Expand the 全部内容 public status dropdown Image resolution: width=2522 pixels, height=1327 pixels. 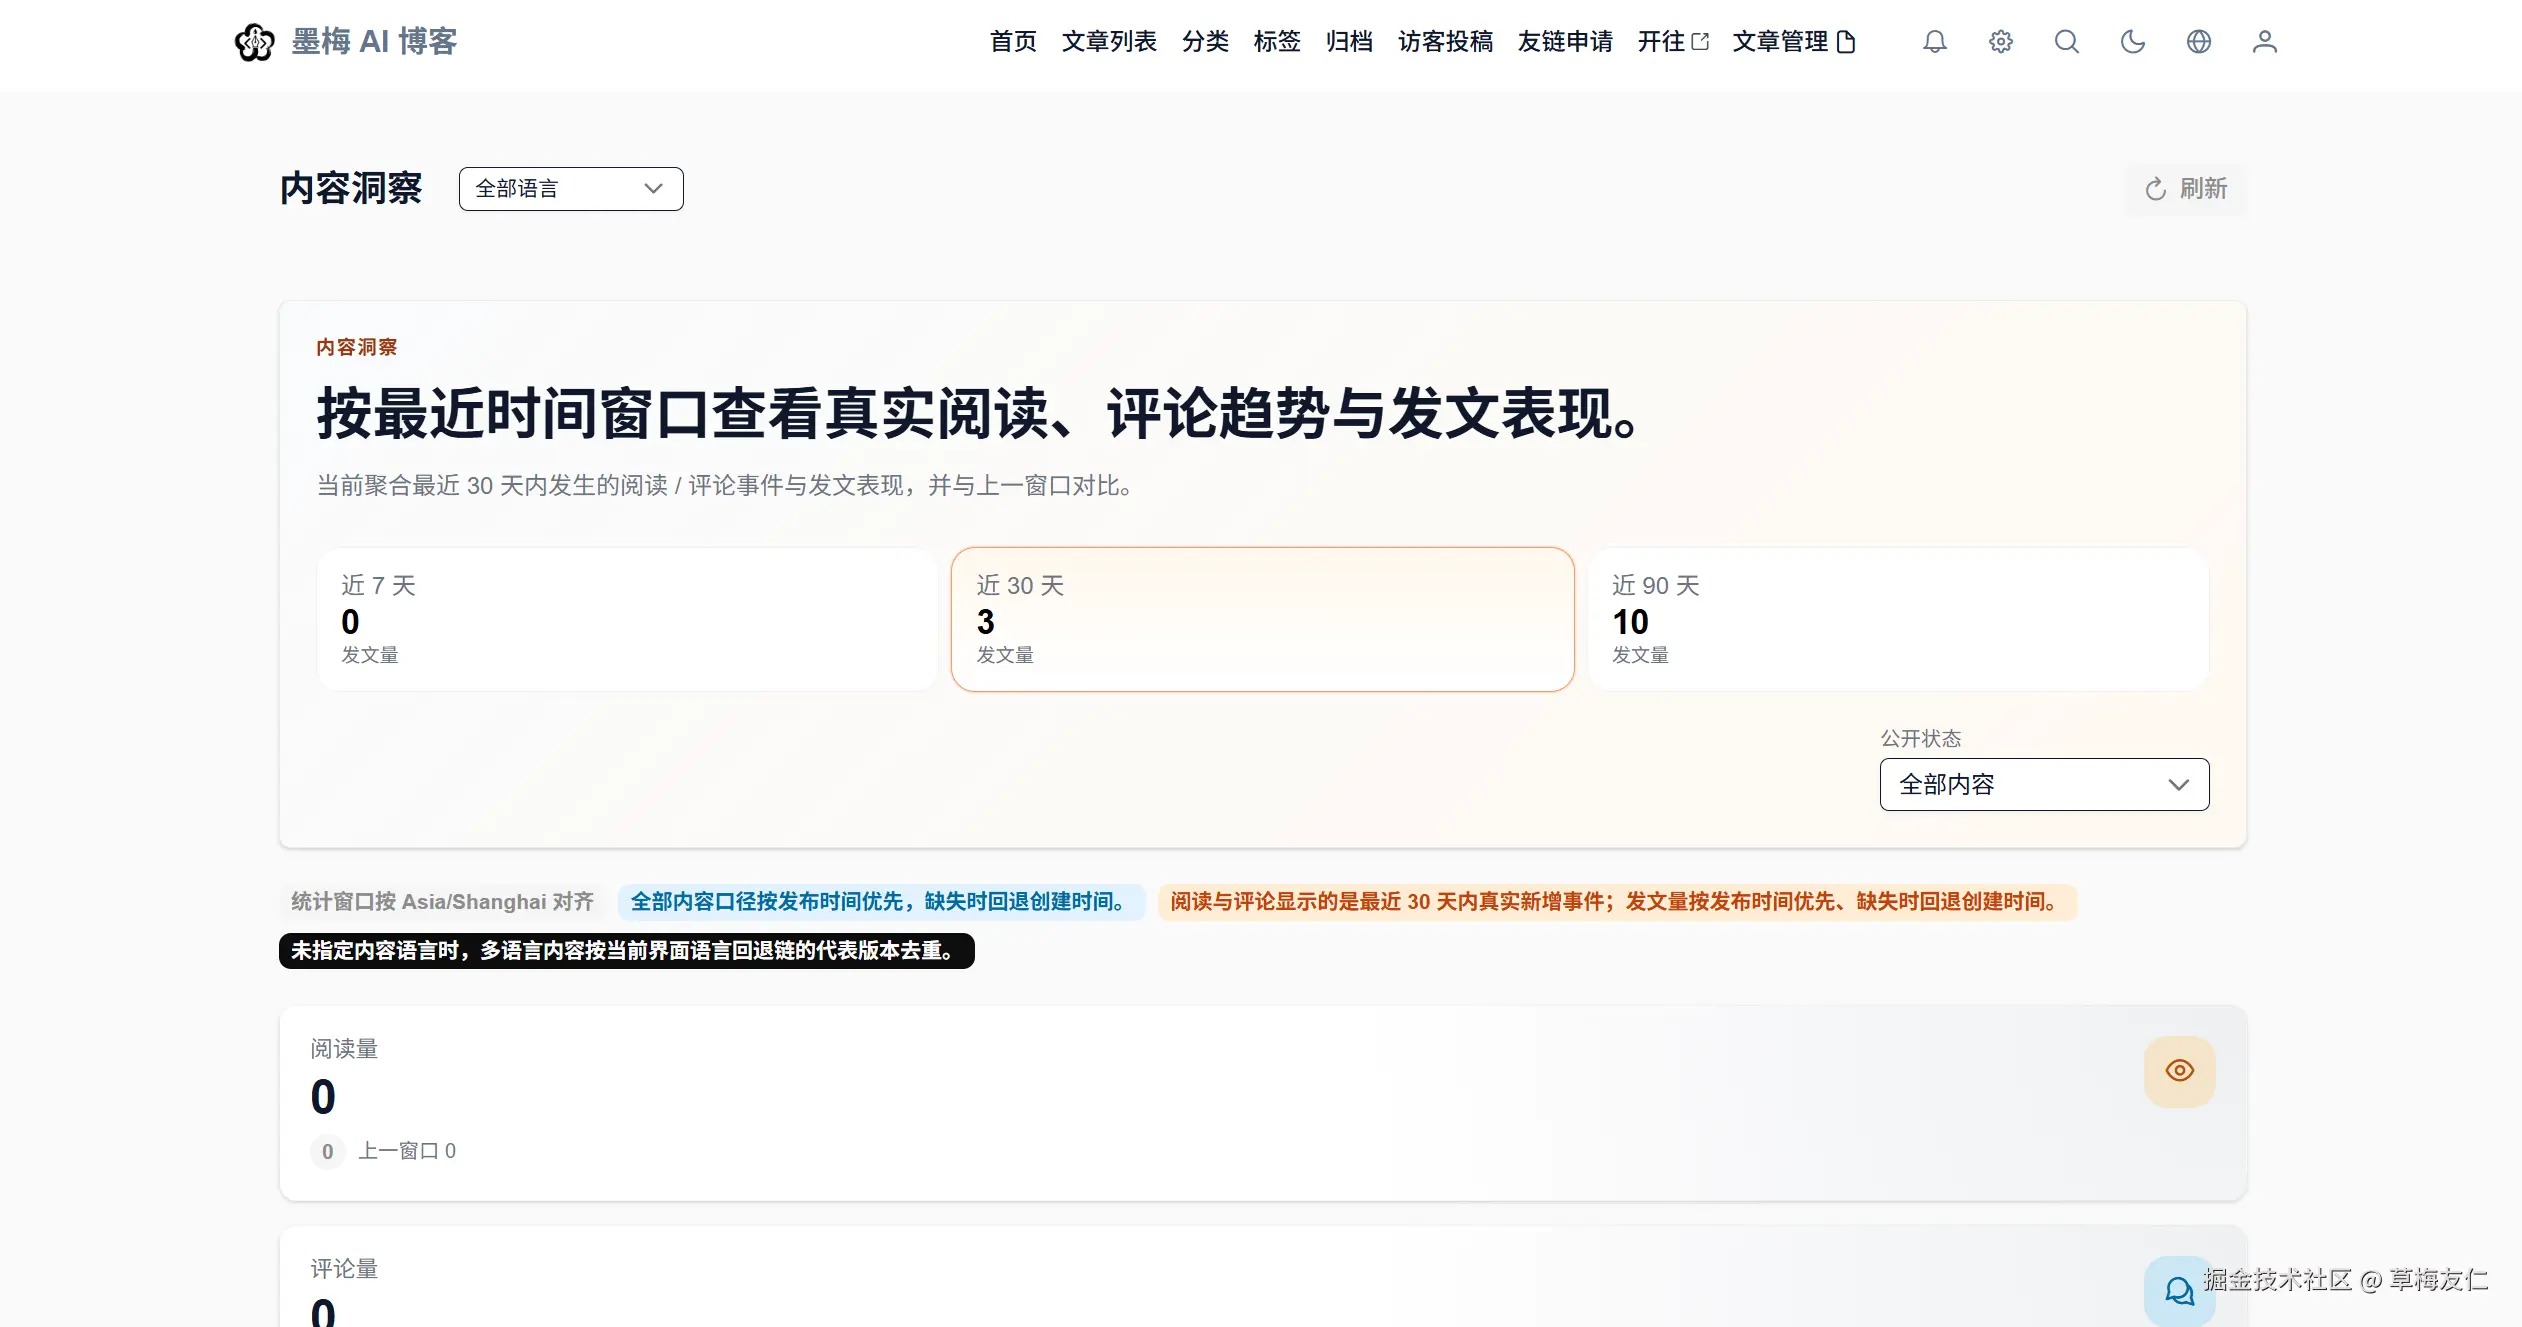(2044, 785)
